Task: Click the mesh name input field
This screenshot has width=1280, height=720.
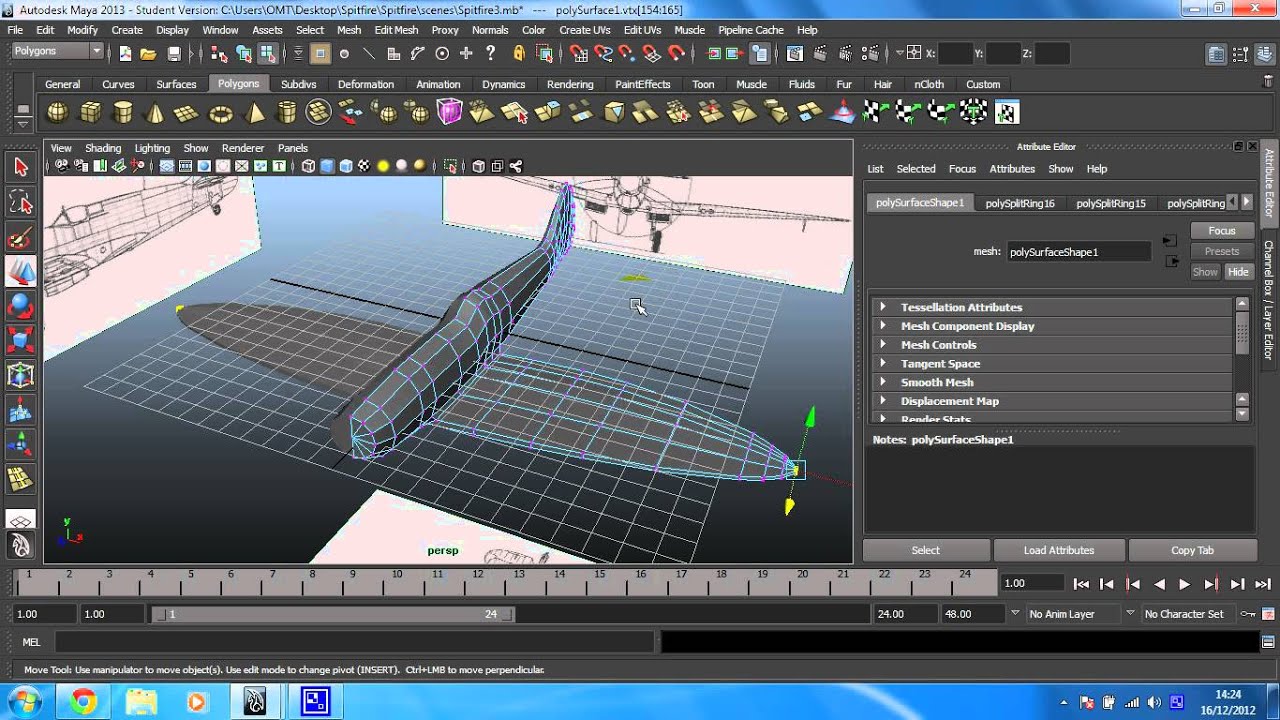Action: pos(1079,252)
